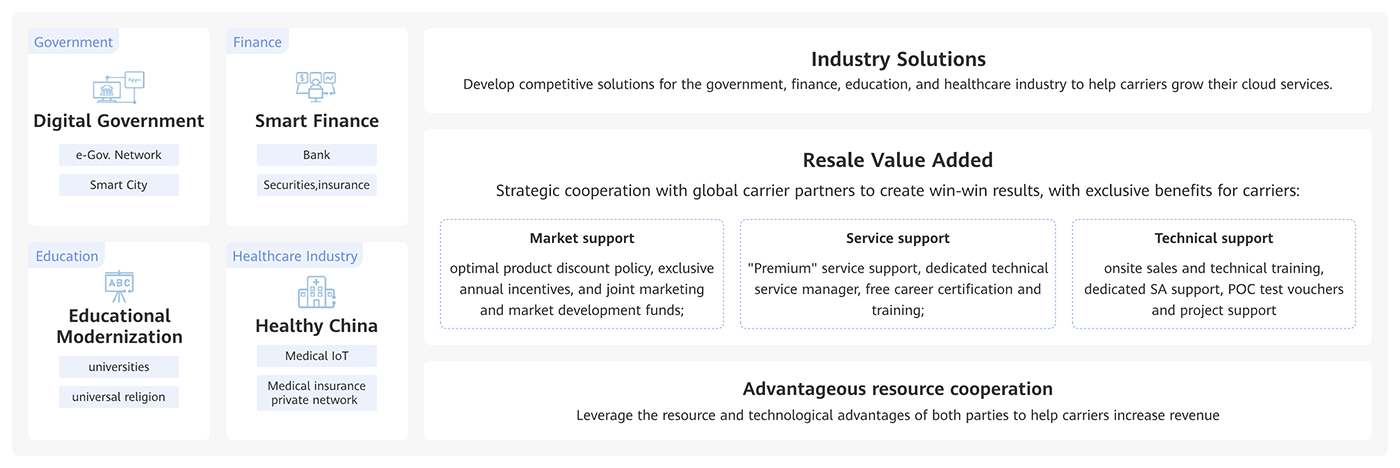The image size is (1400, 468).
Task: Click the e-Gov. Network tag
Action: (x=119, y=155)
